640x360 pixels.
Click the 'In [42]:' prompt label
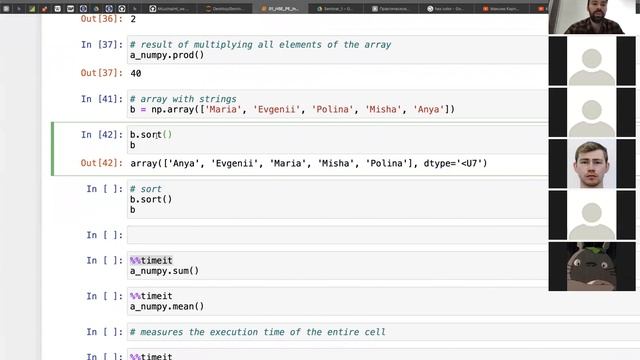[x=102, y=134]
